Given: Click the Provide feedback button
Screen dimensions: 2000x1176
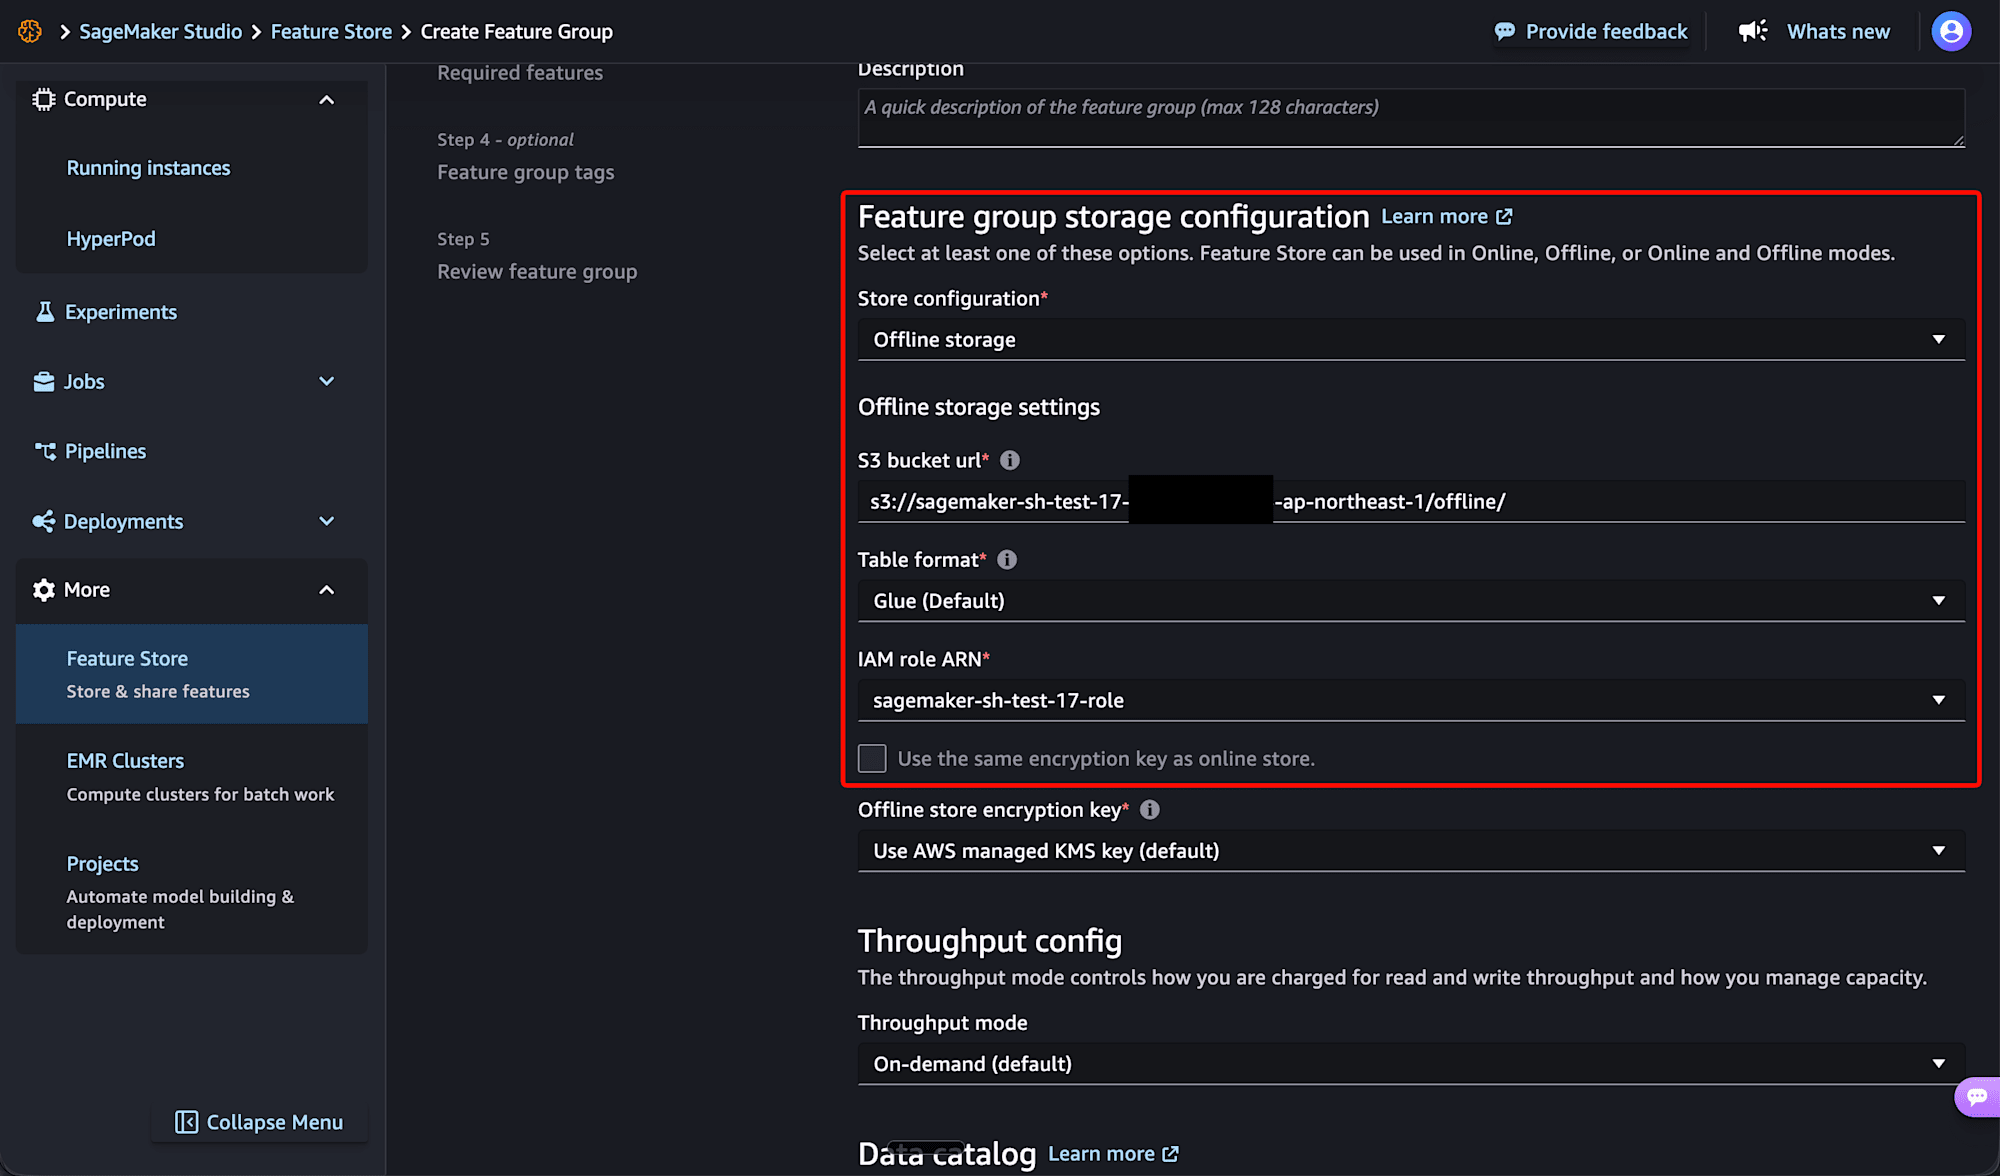Looking at the screenshot, I should (1591, 32).
